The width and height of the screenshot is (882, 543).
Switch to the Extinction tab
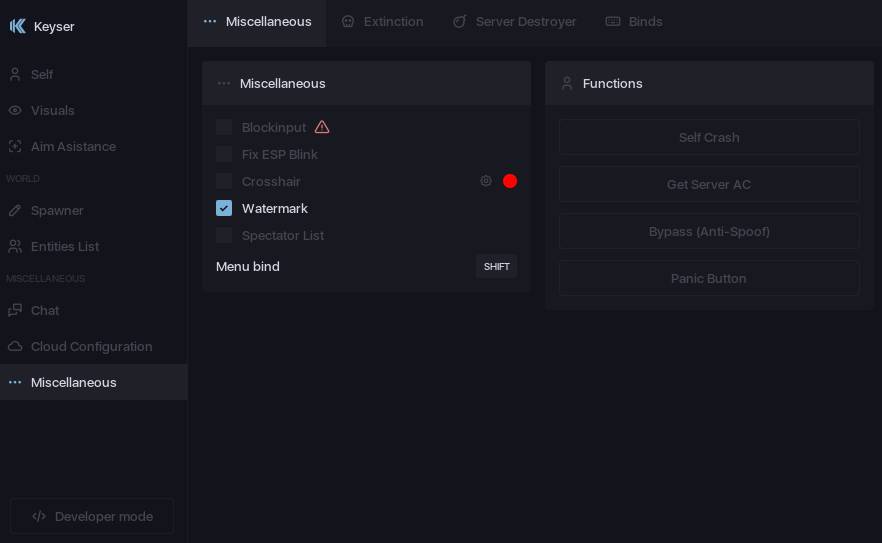pyautogui.click(x=382, y=22)
